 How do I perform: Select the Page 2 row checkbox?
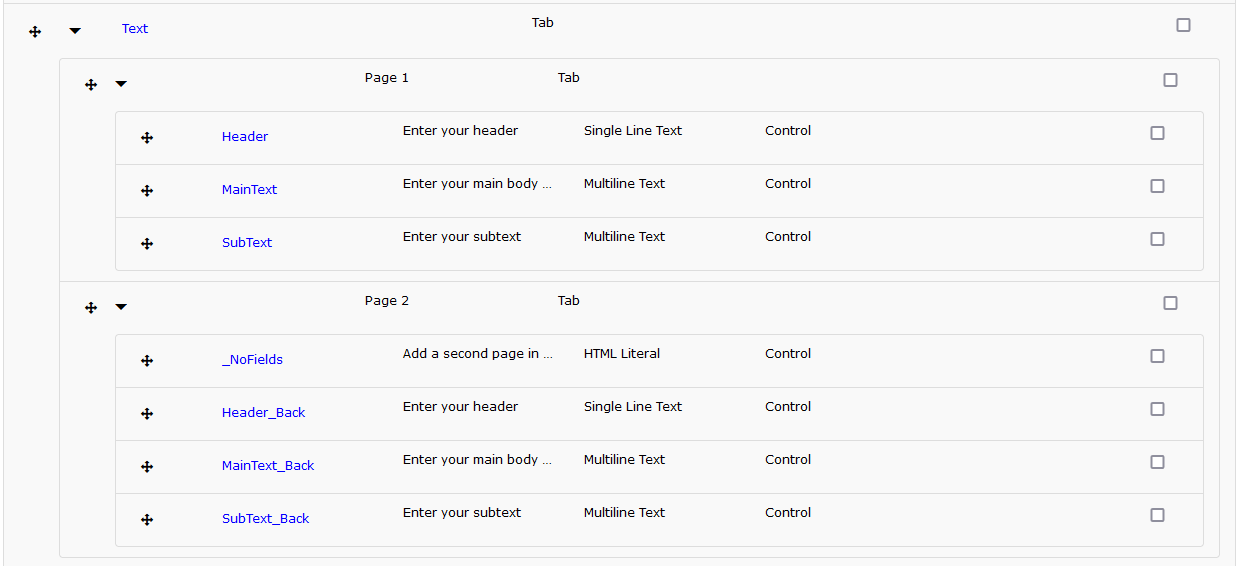click(1170, 303)
